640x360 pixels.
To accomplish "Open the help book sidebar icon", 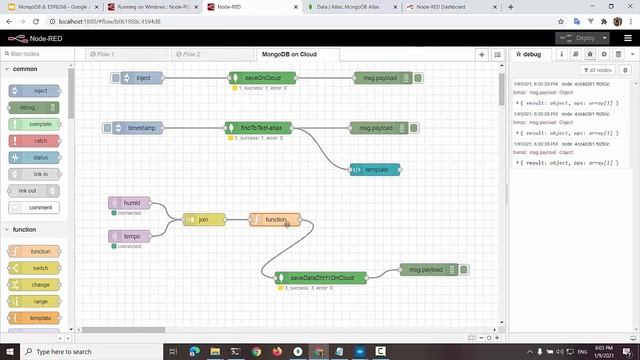I will point(576,54).
